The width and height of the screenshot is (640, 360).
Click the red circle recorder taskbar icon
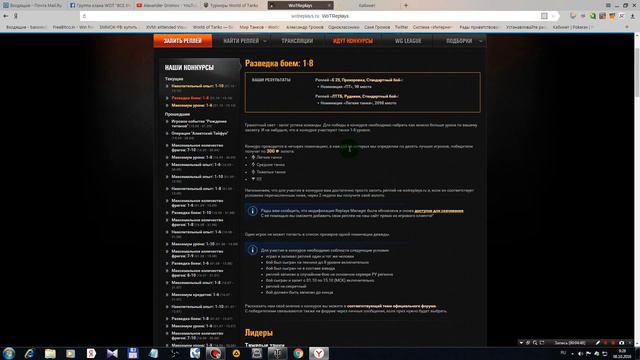(x=216, y=353)
